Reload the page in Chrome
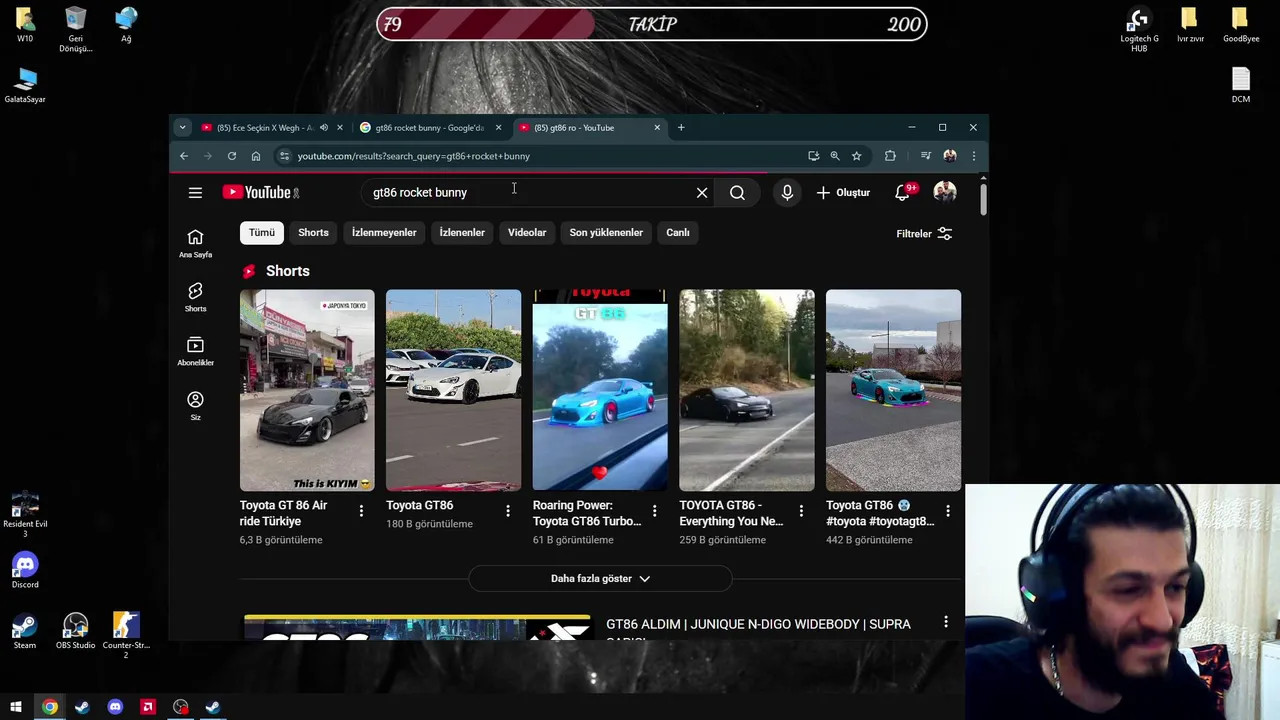This screenshot has width=1280, height=720. click(232, 156)
